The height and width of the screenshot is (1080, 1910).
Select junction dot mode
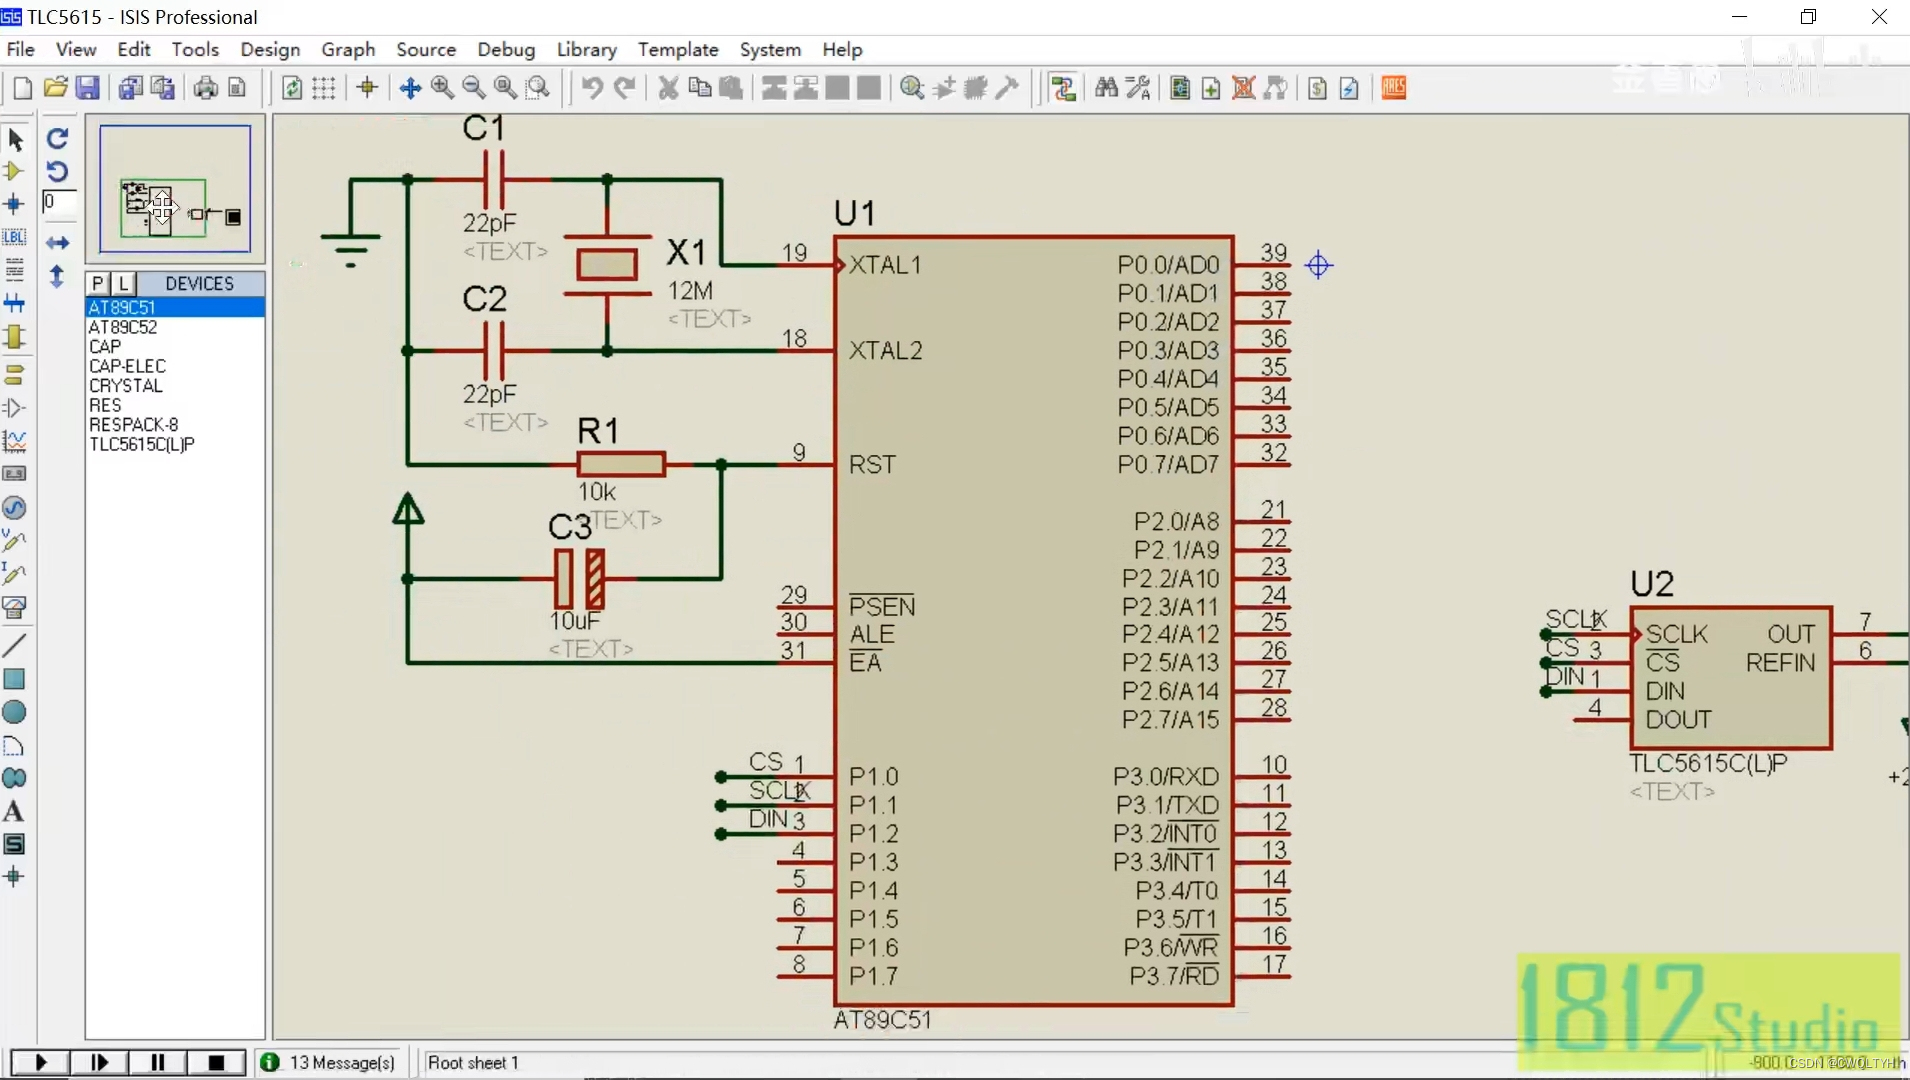point(15,205)
